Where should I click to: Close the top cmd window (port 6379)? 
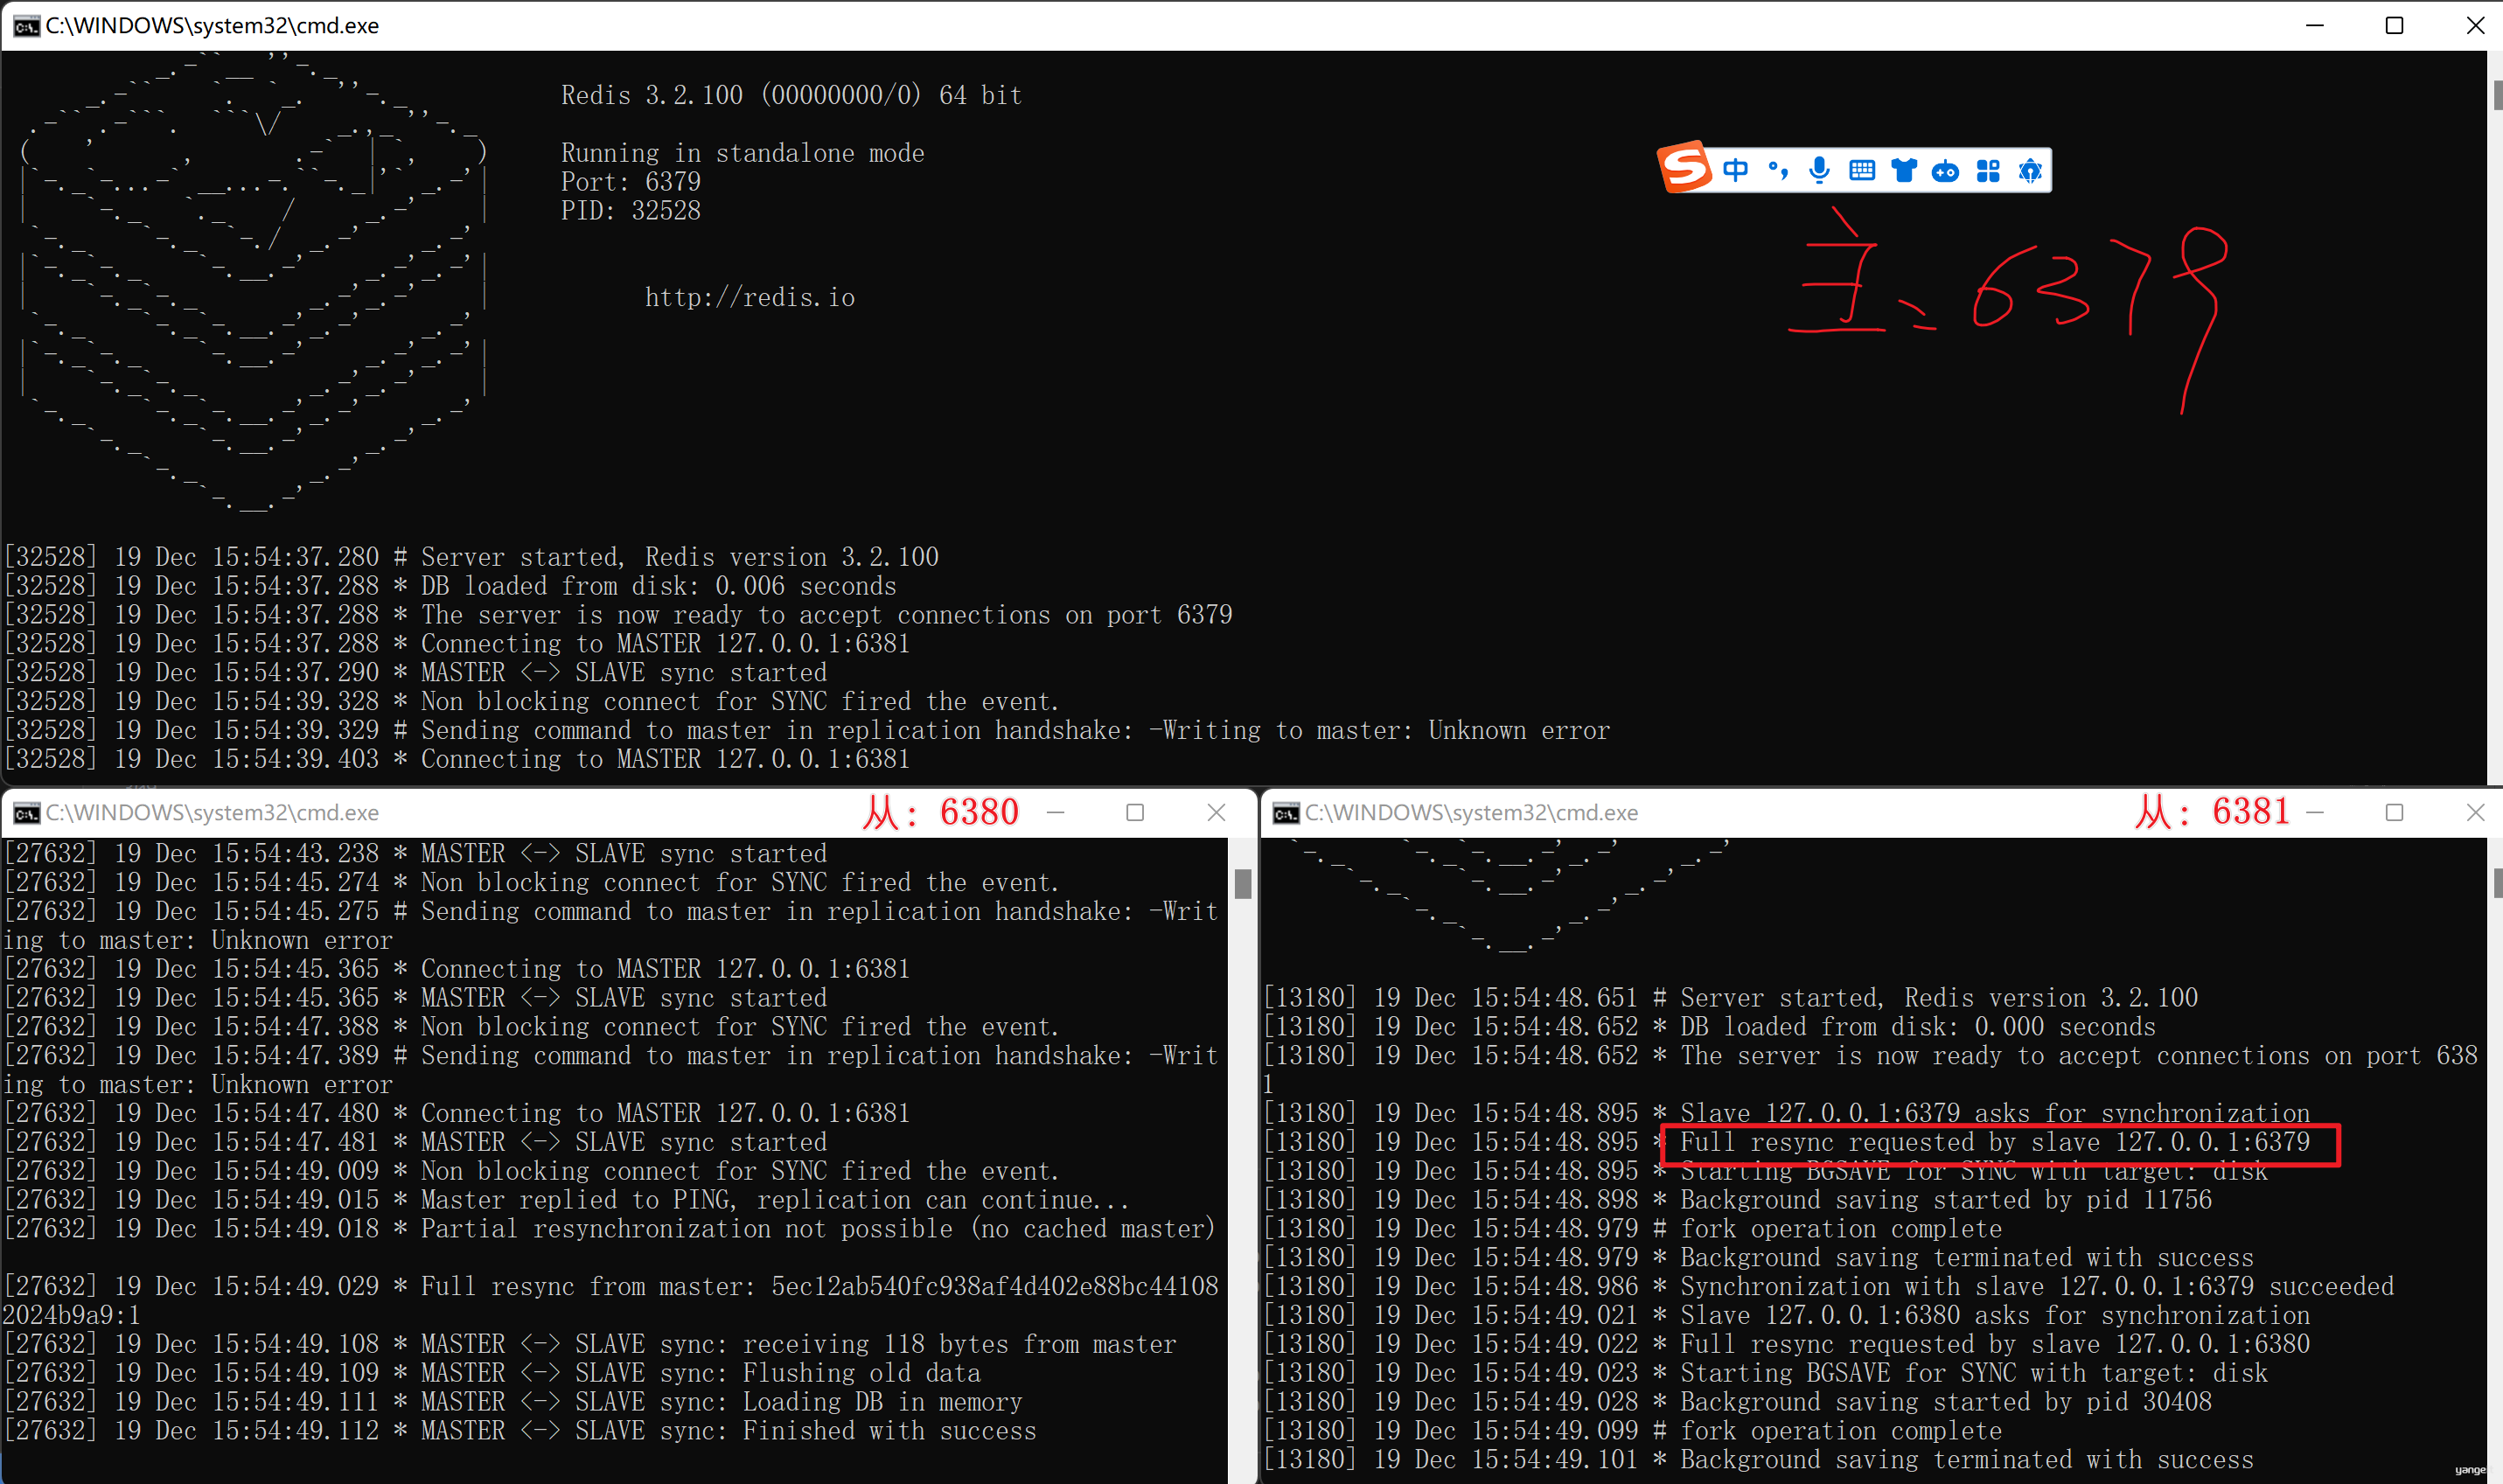tap(2474, 25)
